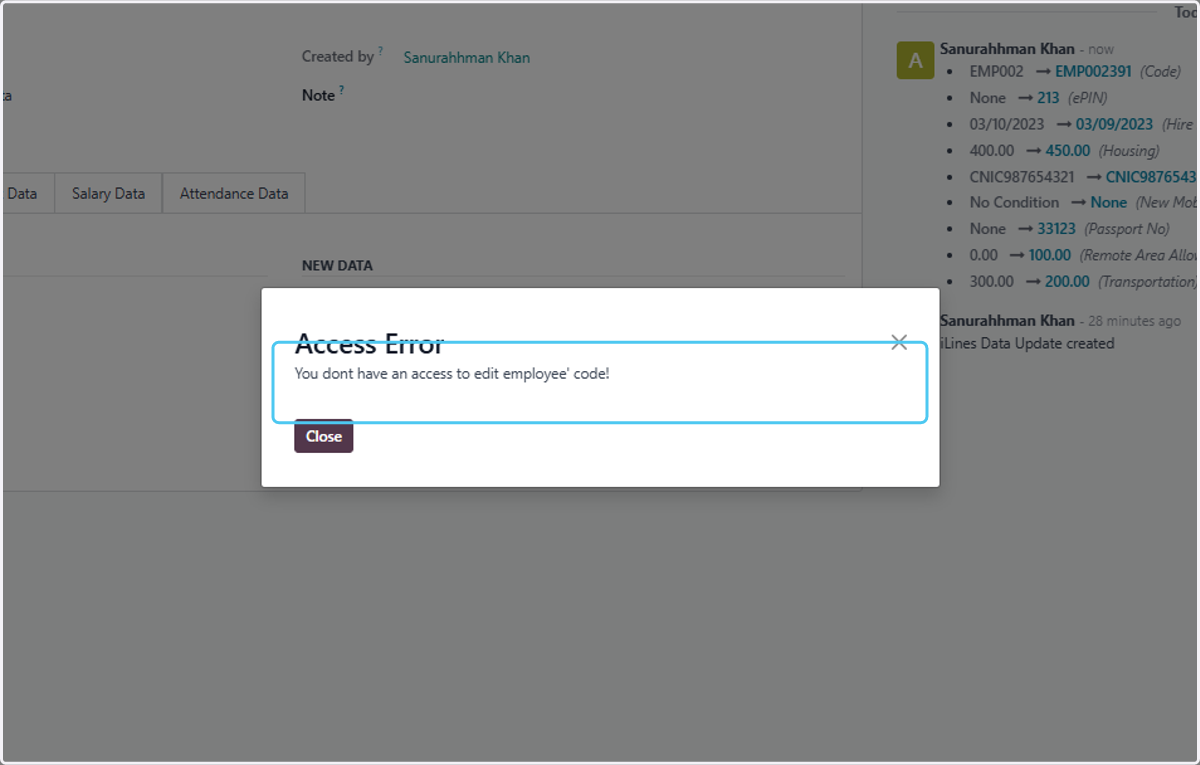This screenshot has height=765, width=1200.
Task: Click the '28 minutes ago' timestamp
Action: tap(1134, 322)
